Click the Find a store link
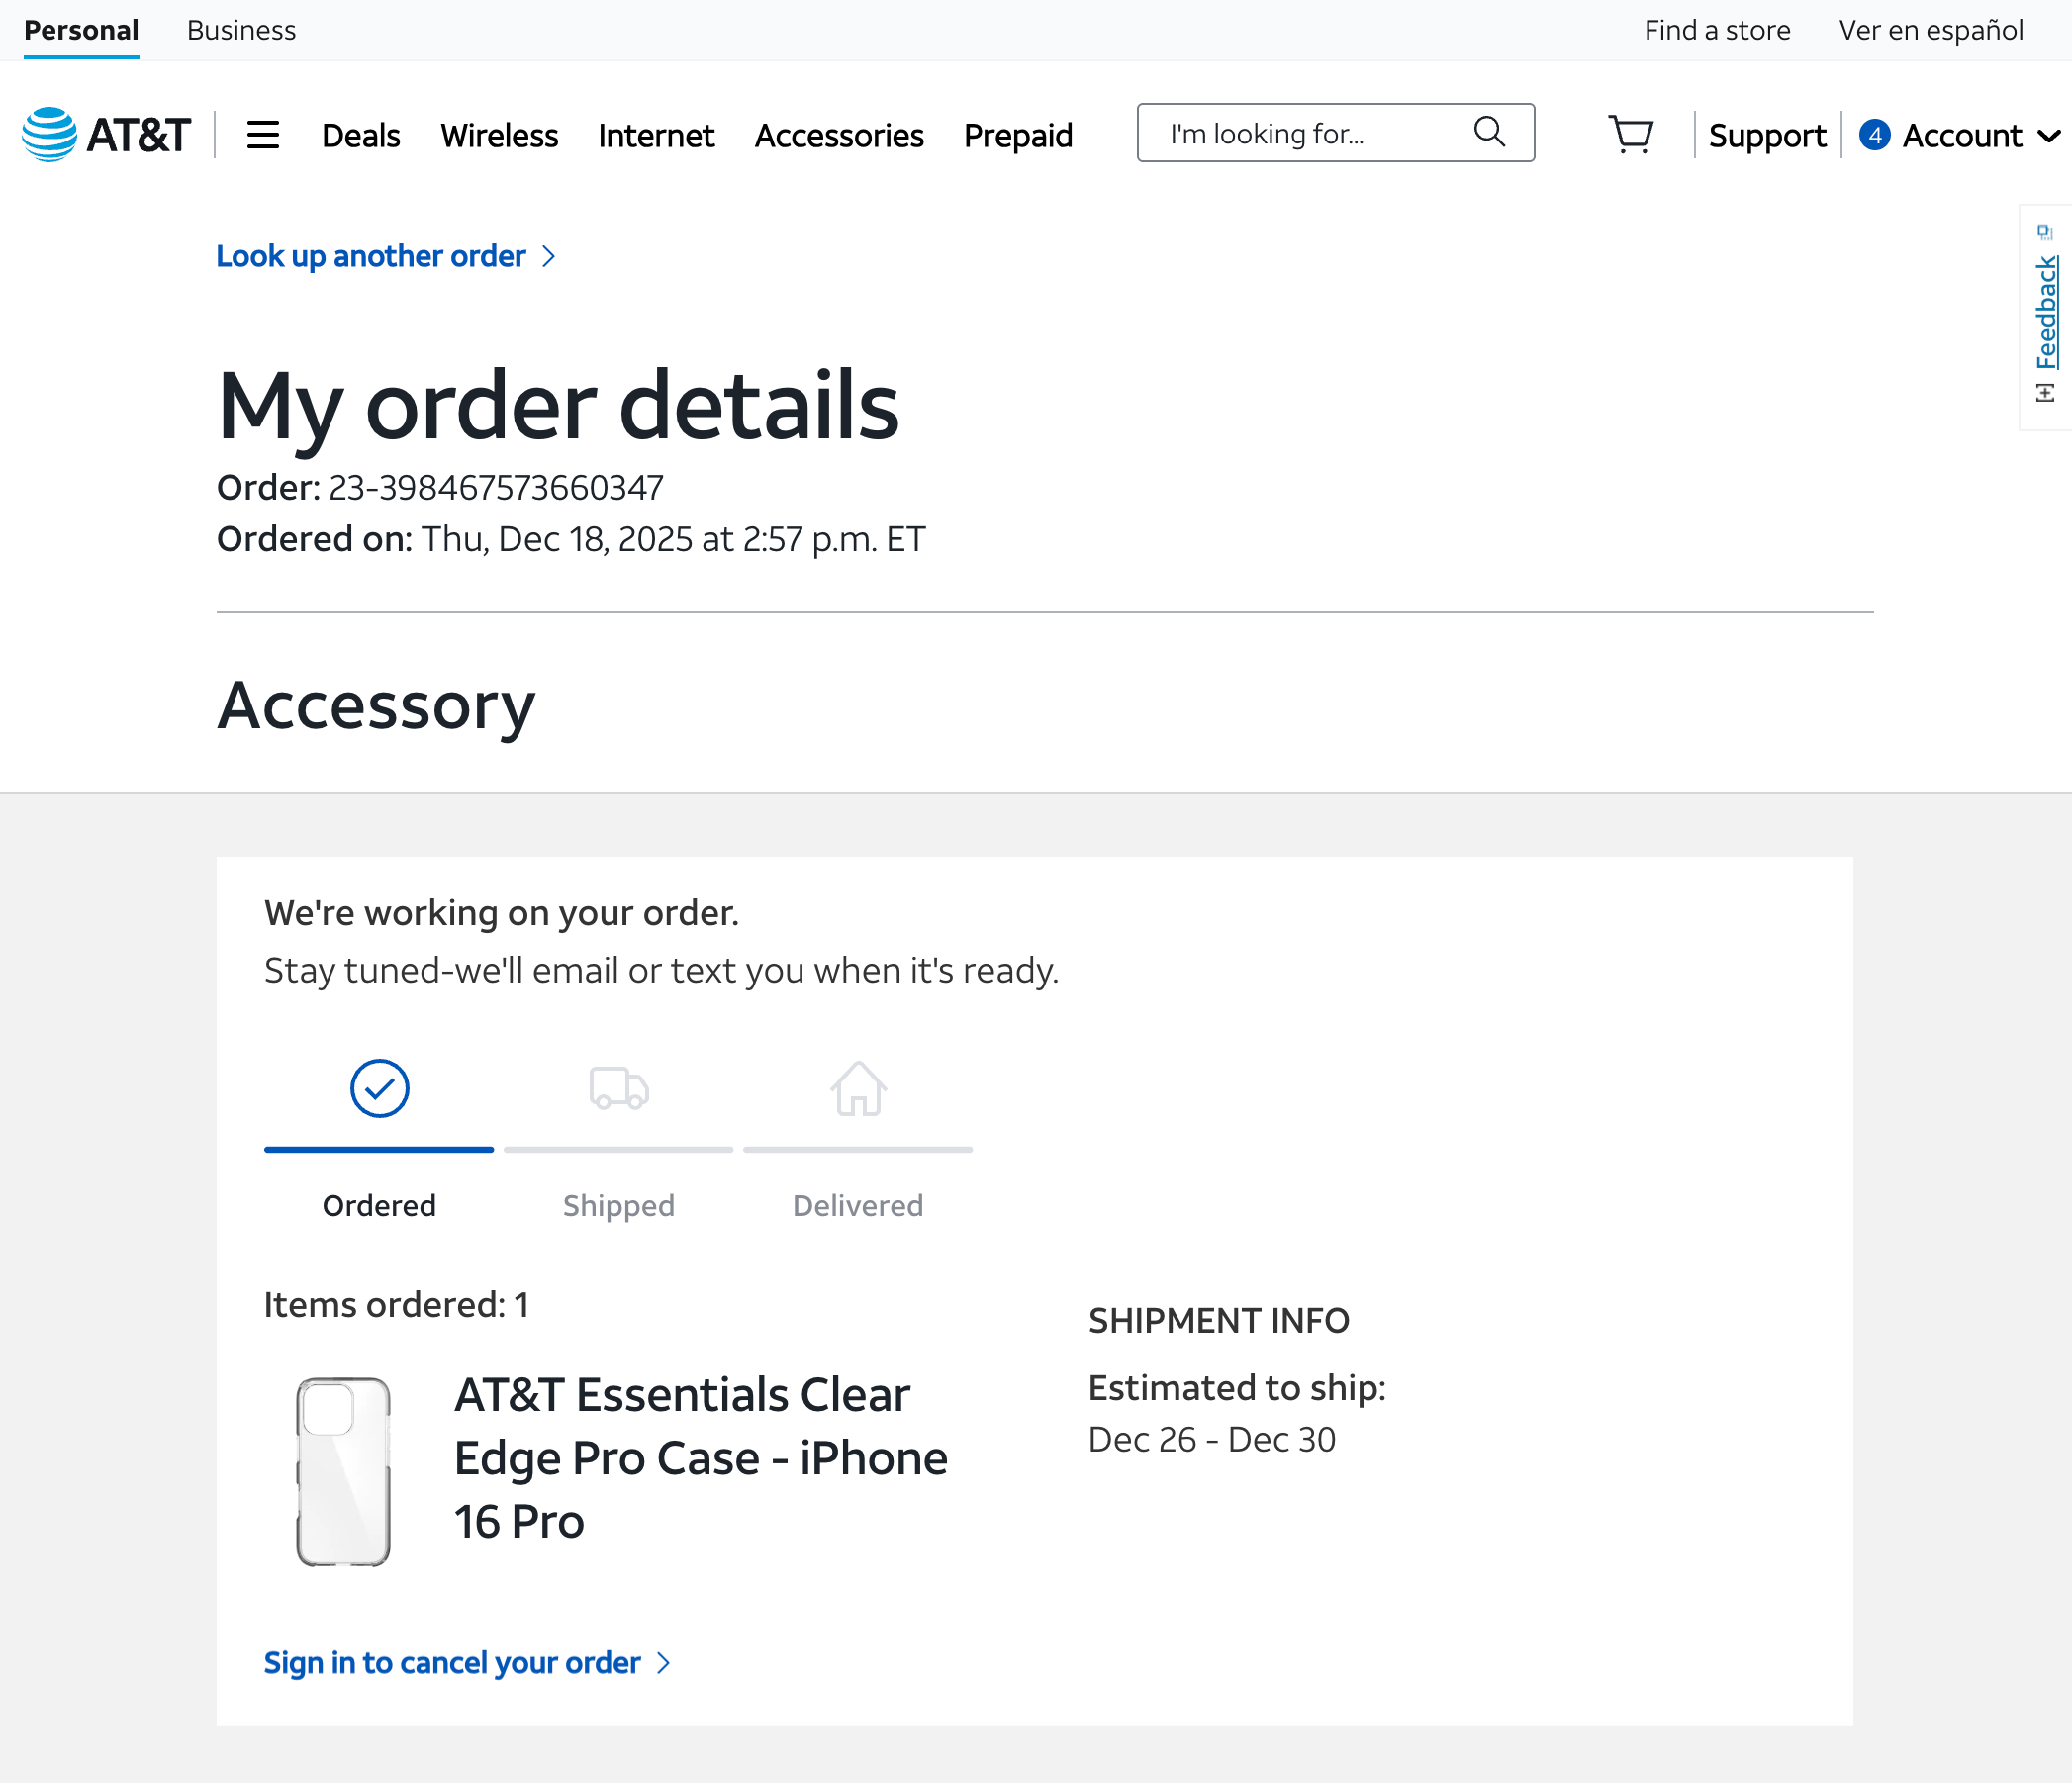The height and width of the screenshot is (1783, 2072). tap(1717, 30)
